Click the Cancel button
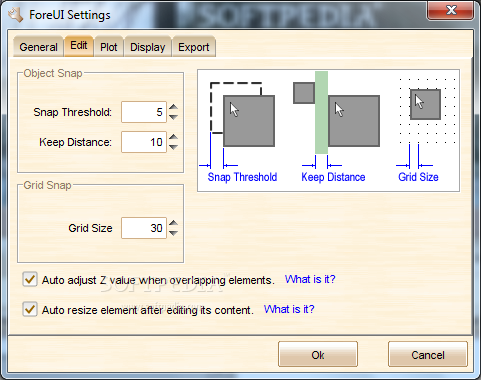 coord(428,354)
